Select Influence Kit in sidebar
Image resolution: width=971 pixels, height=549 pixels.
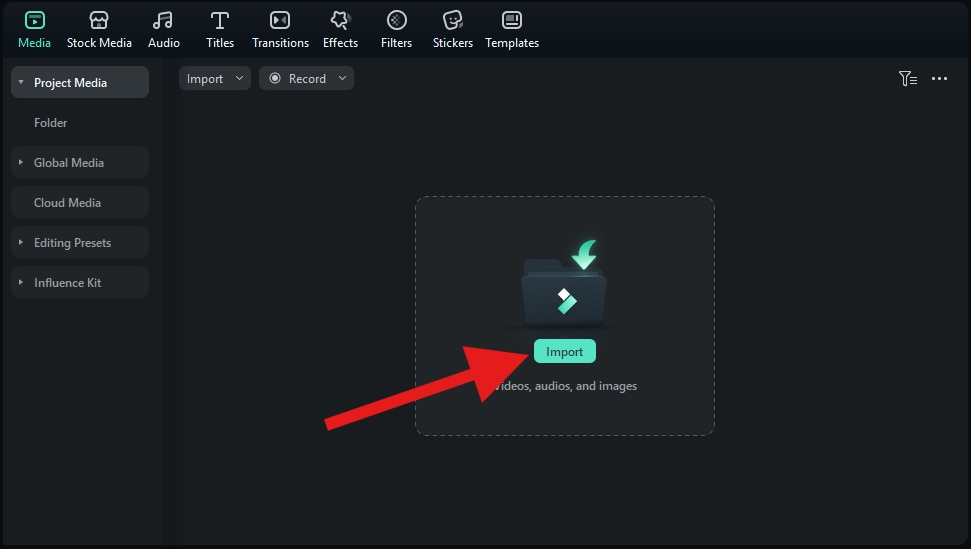click(x=80, y=282)
